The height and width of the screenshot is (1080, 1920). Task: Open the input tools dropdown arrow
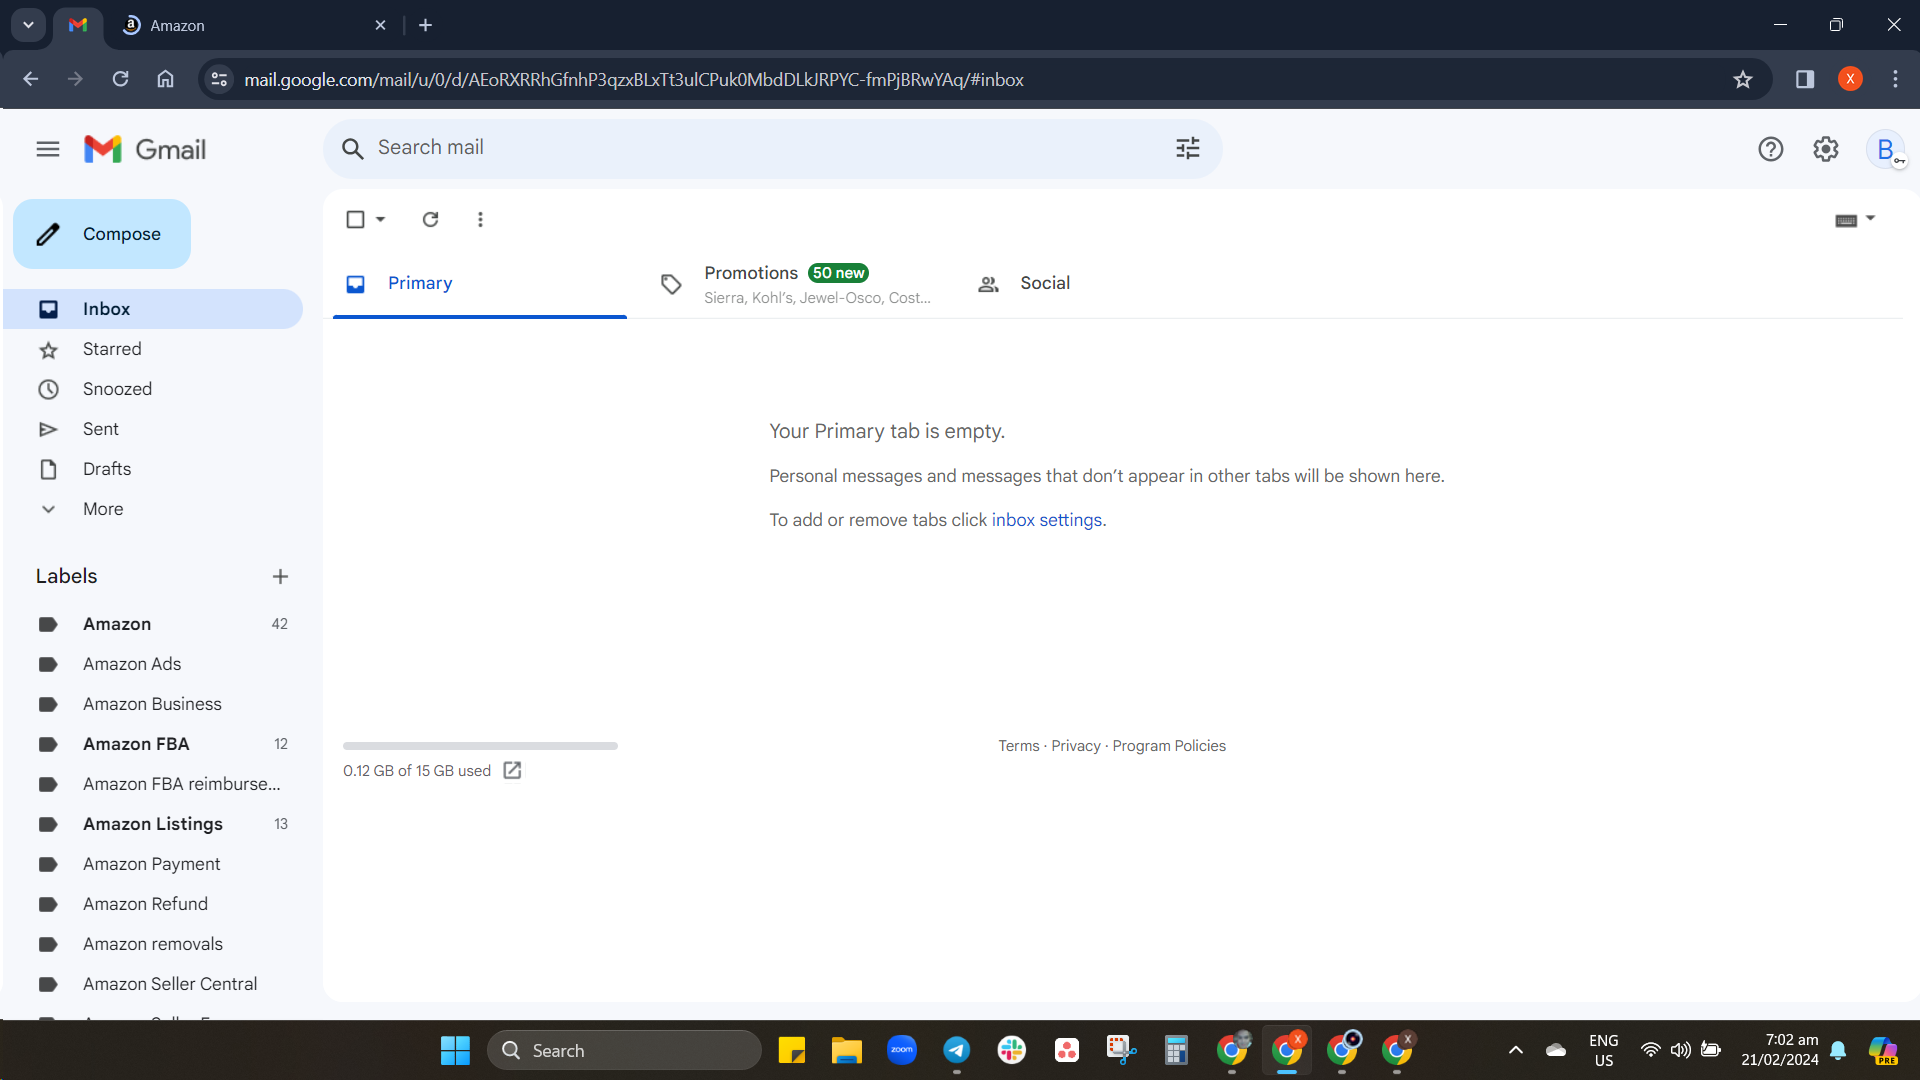coord(1870,218)
